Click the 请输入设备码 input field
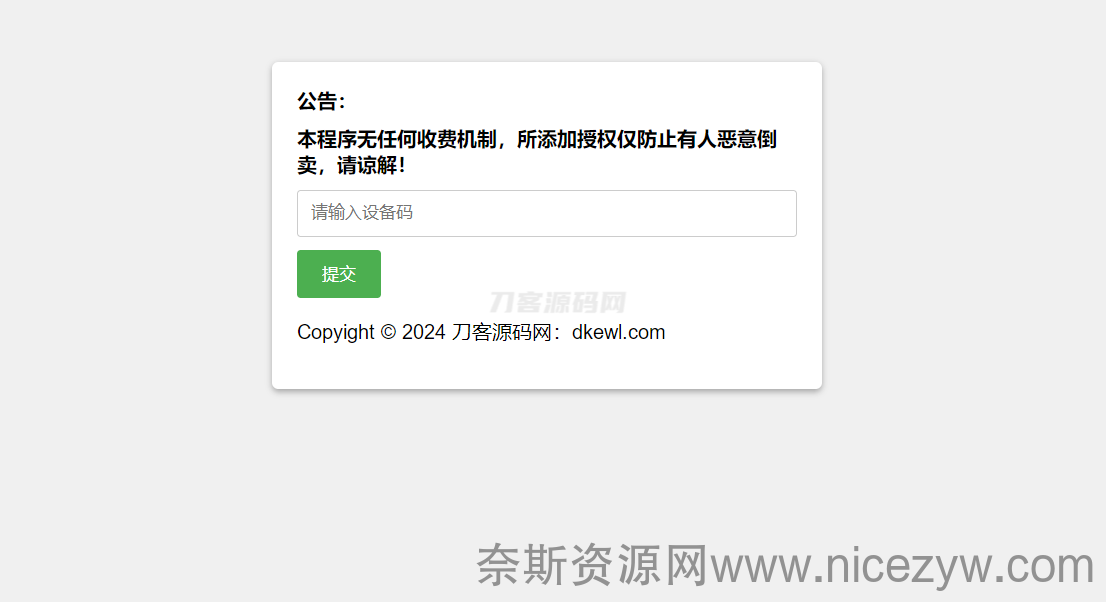 tap(547, 213)
